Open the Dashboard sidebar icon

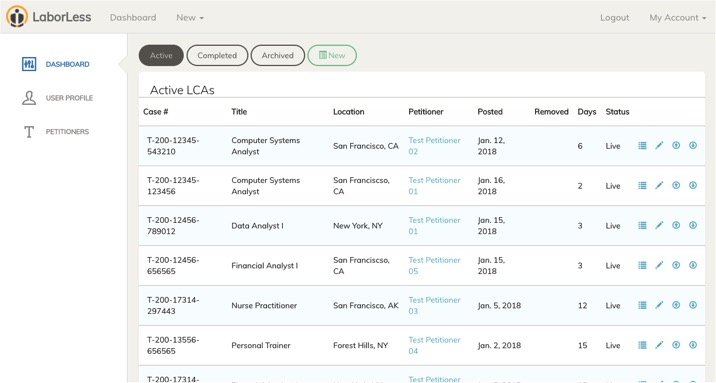29,64
